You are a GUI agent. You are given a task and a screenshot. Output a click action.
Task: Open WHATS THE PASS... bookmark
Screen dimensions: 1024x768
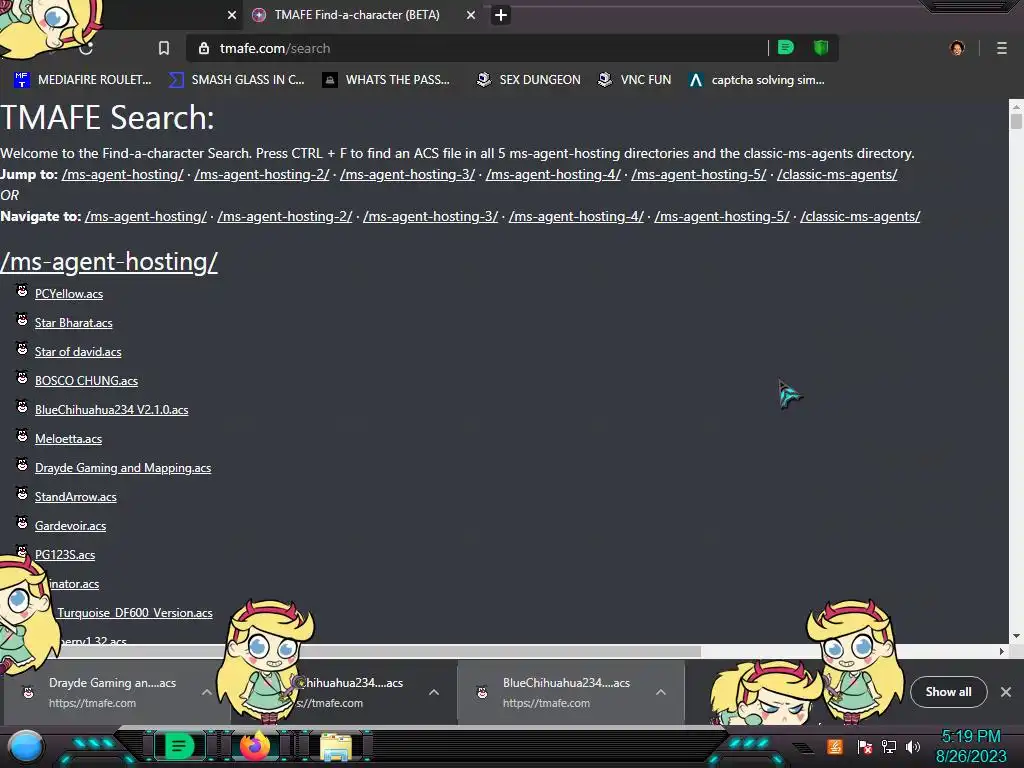point(386,80)
